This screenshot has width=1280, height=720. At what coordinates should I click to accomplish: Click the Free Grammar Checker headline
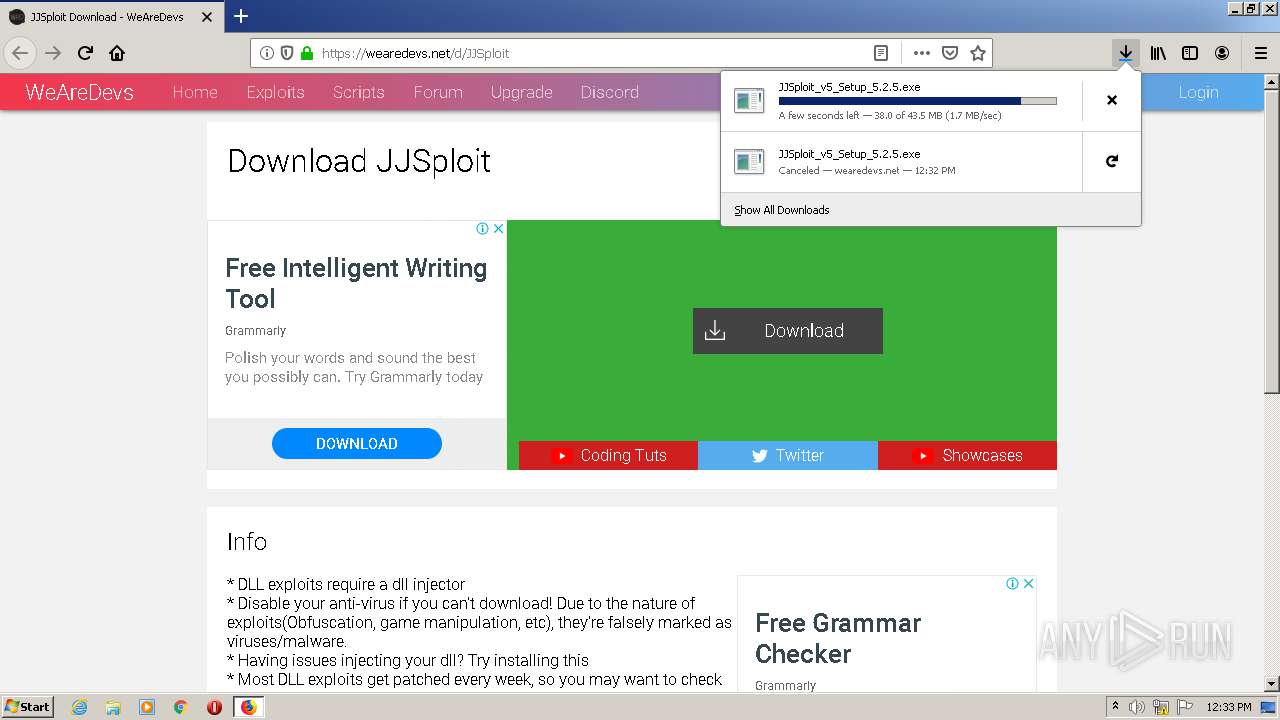tap(838, 638)
